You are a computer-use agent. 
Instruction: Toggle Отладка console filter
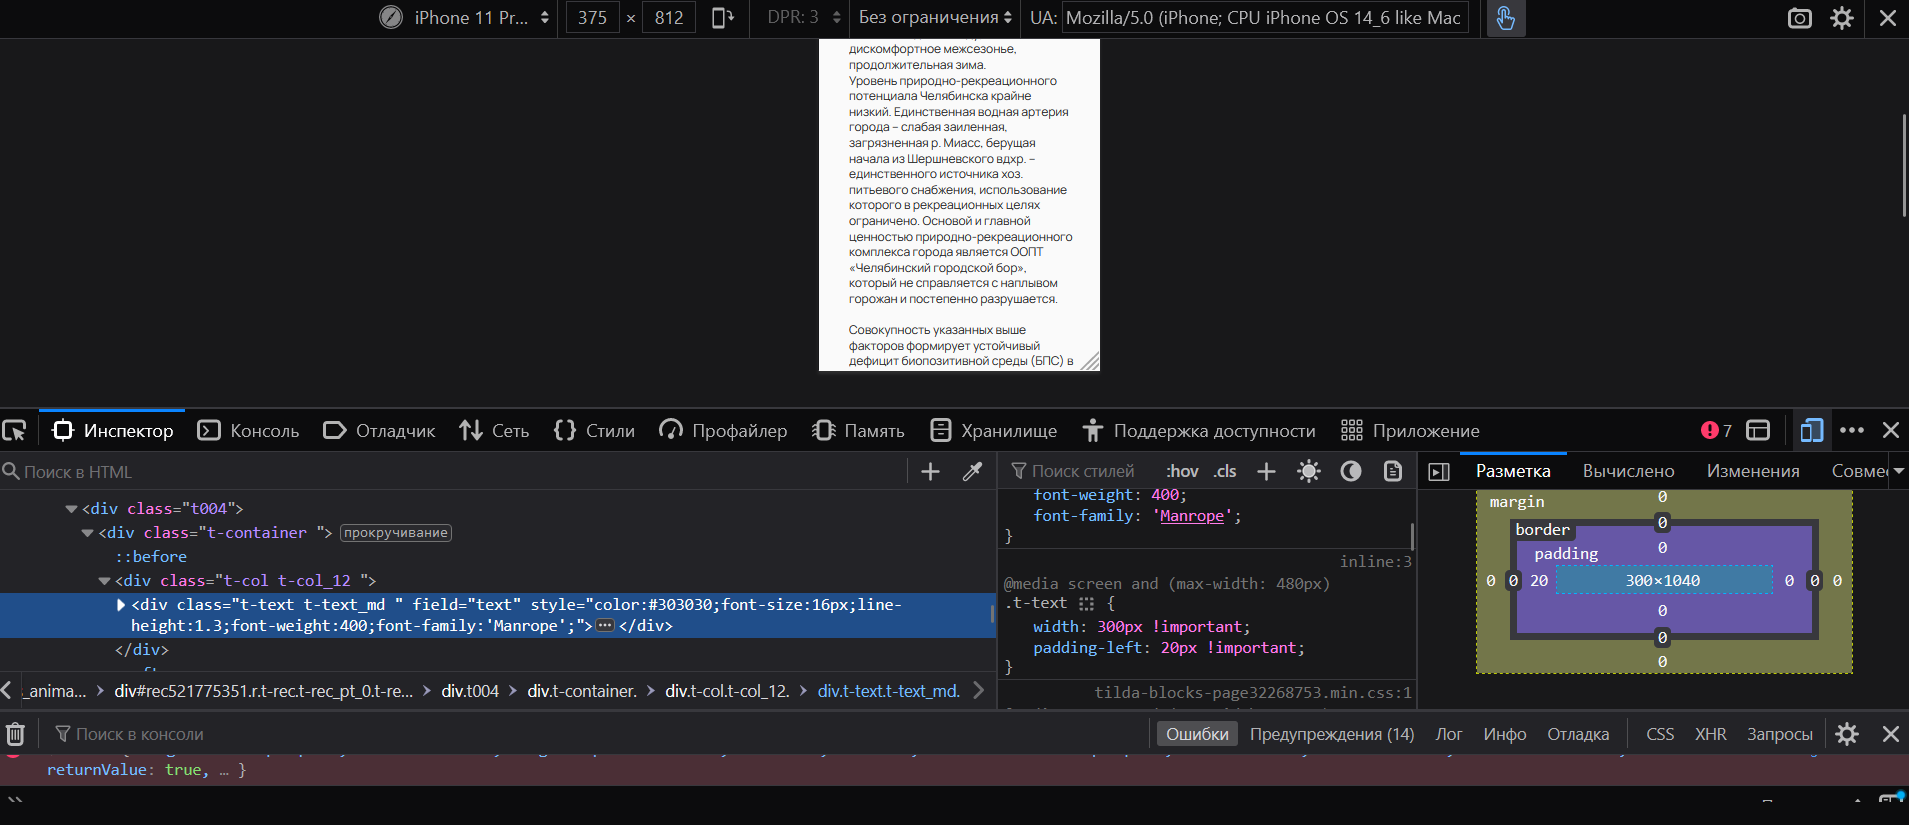coord(1578,734)
